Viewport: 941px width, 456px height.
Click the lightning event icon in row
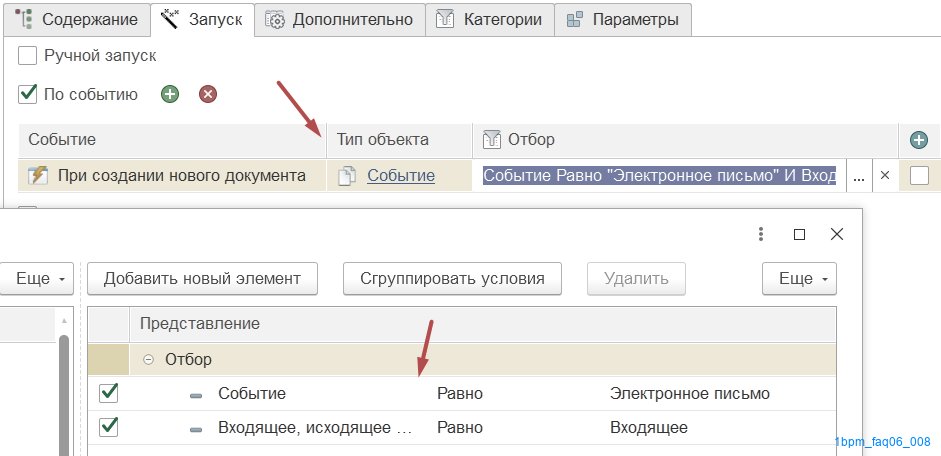tap(38, 176)
